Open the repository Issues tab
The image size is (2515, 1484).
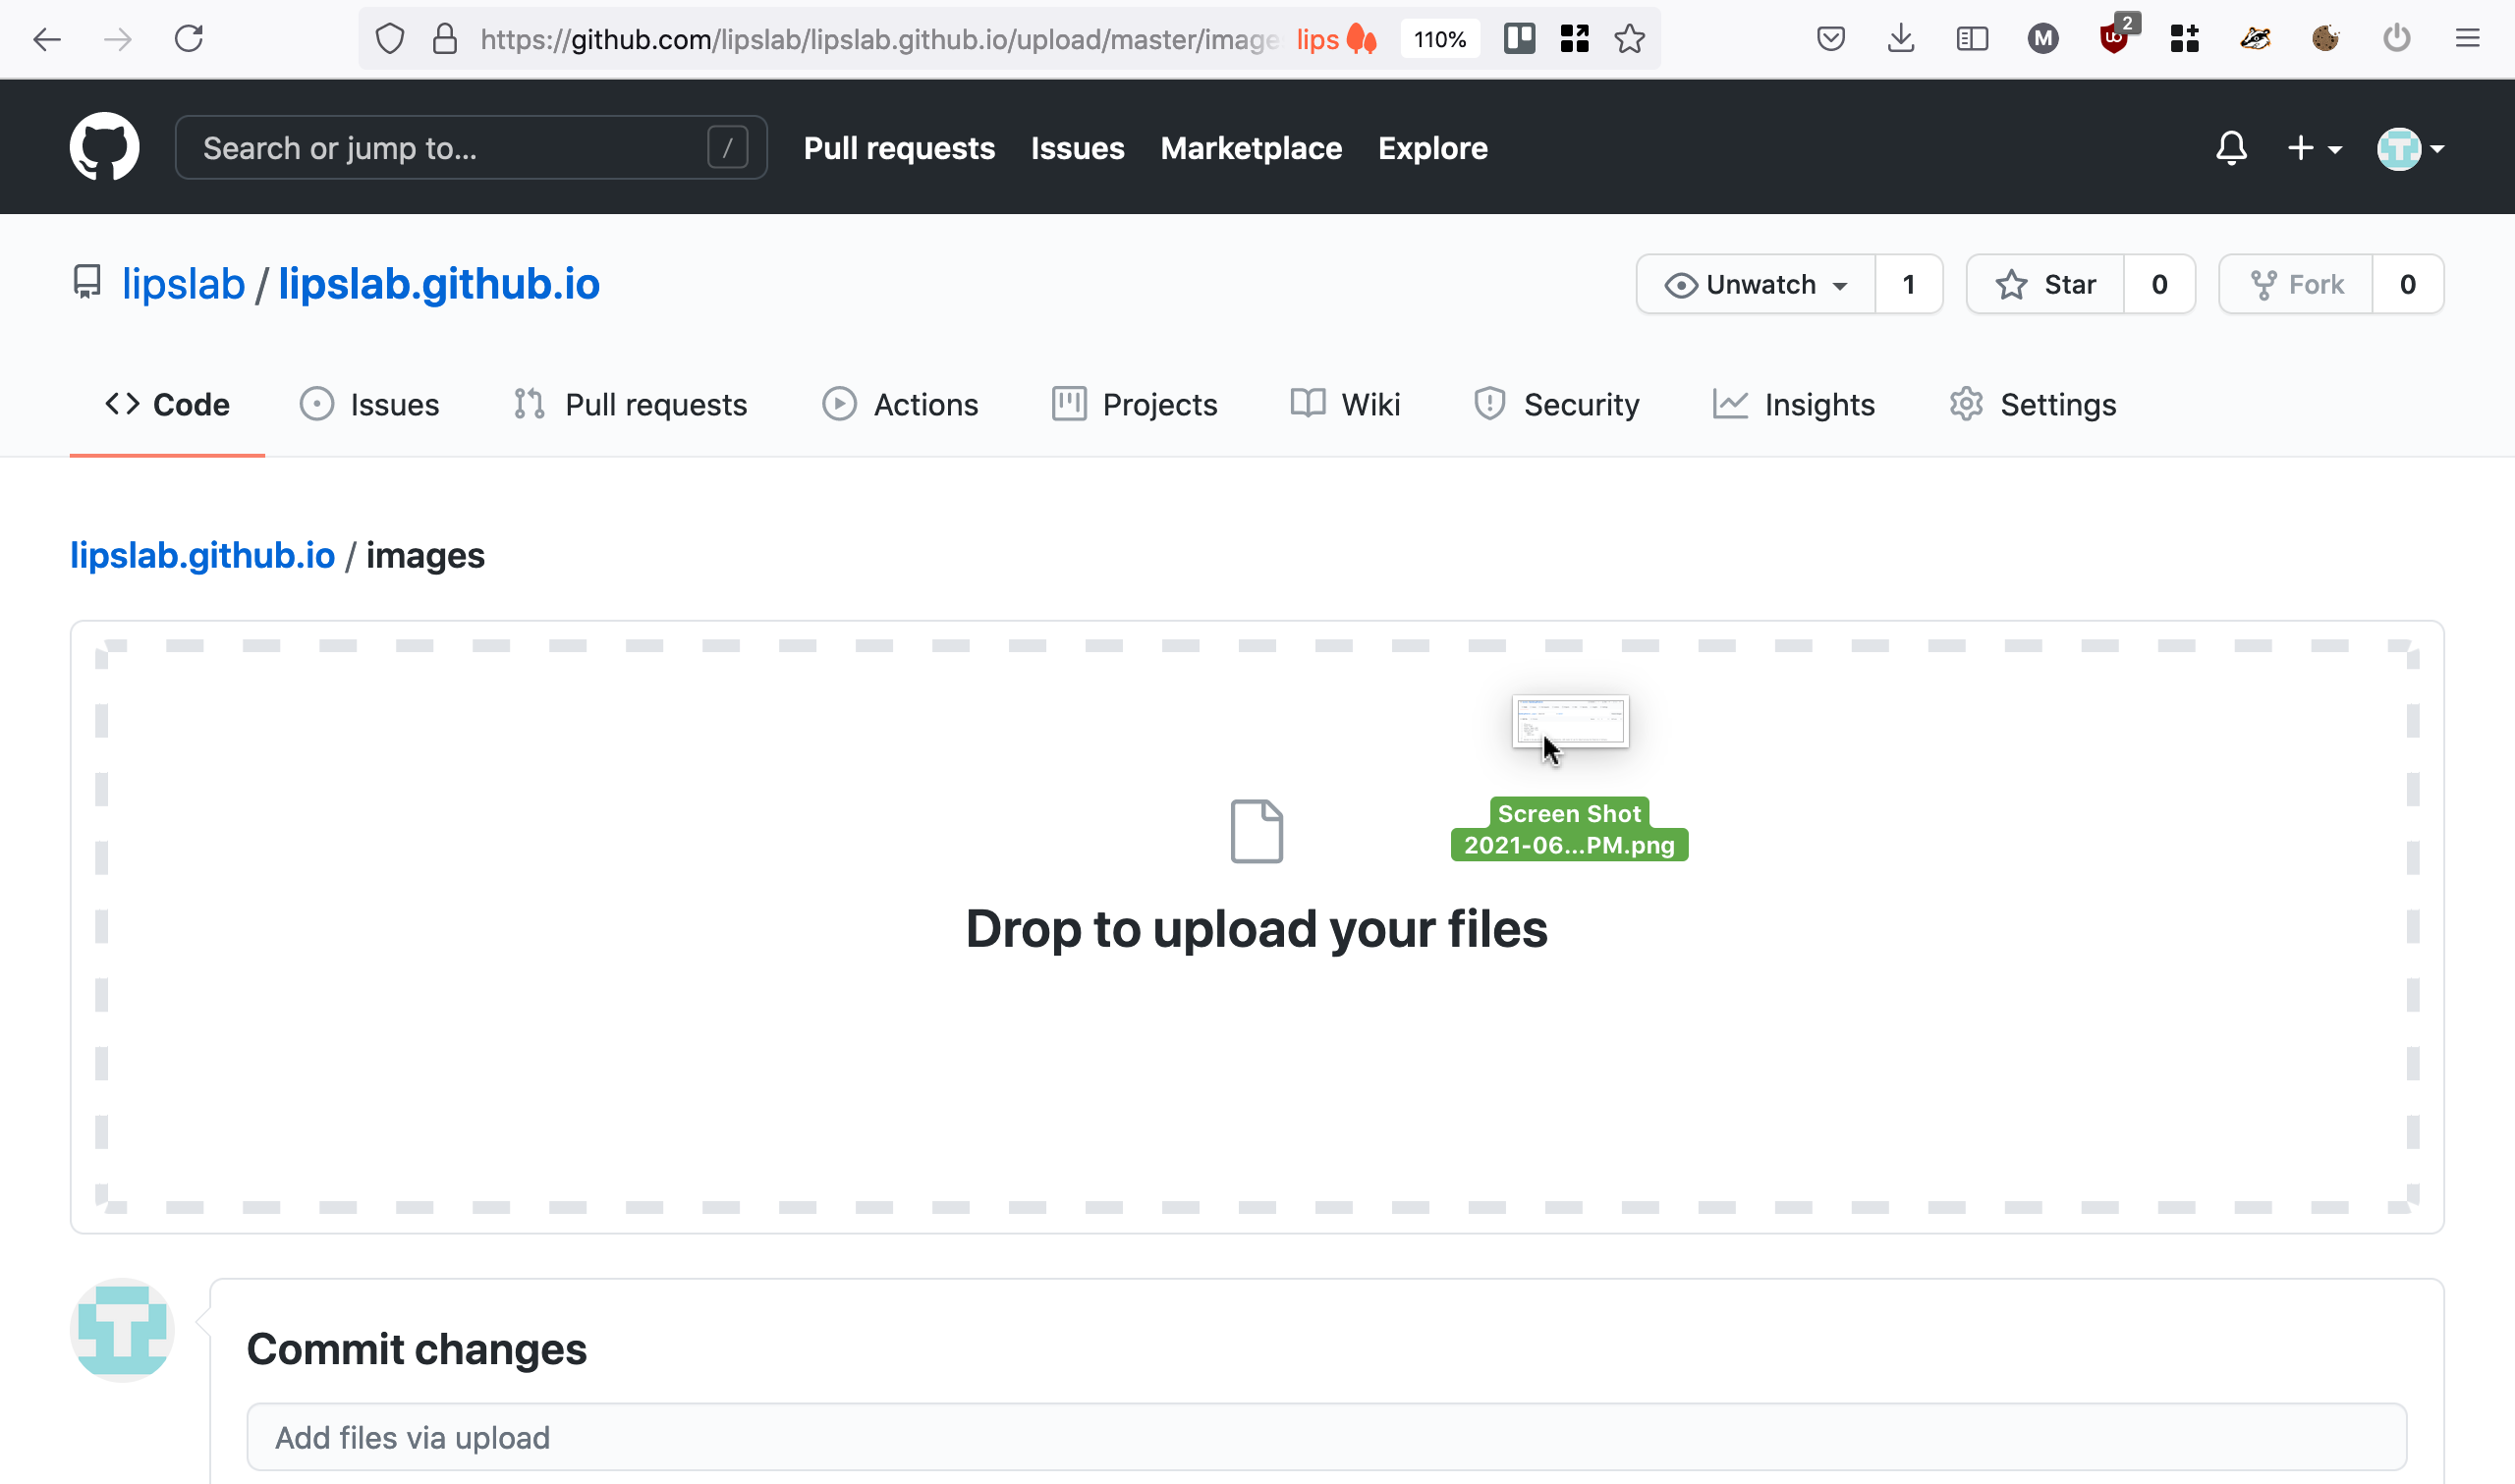click(370, 404)
